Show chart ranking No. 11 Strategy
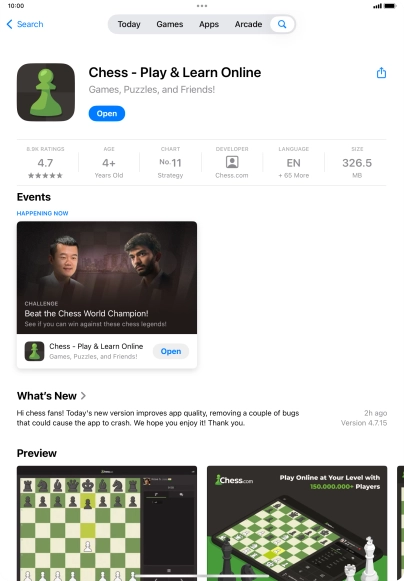404x581 pixels. click(170, 163)
